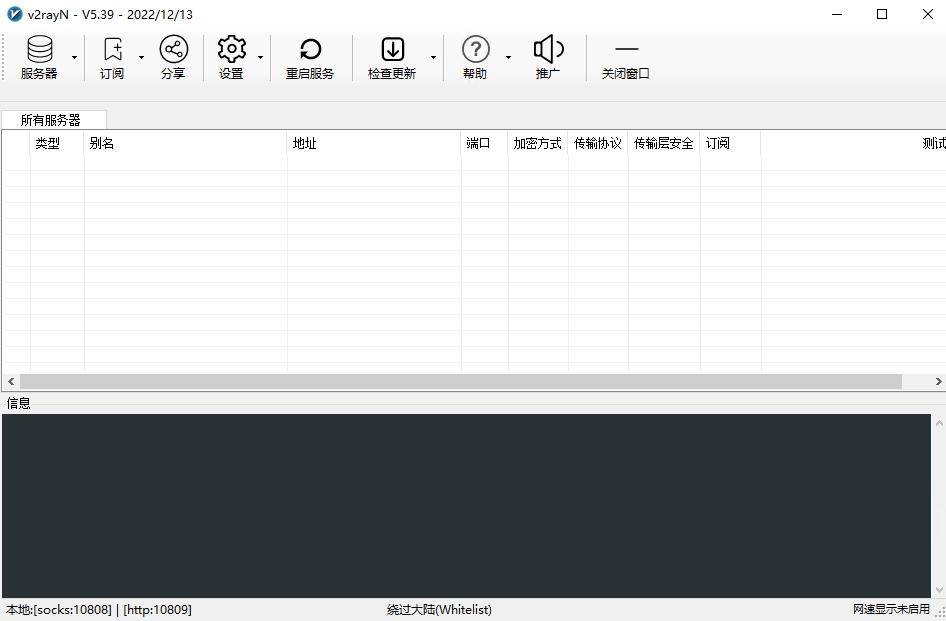Viewport: 946px width, 621px height.
Task: Expand the dropdown arrow beside 帮助
Action: [508, 58]
